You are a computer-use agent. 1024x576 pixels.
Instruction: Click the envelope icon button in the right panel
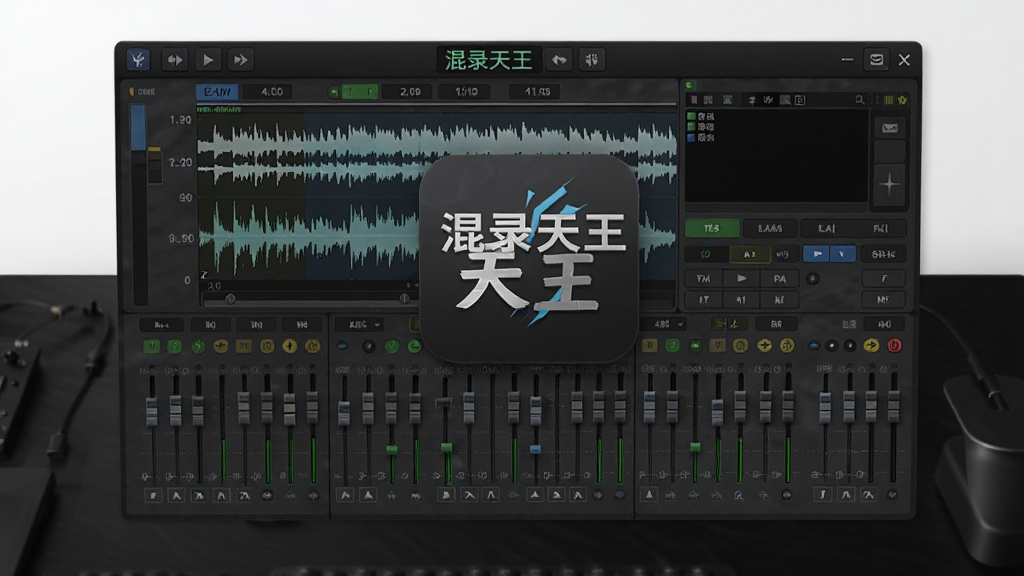click(x=889, y=128)
